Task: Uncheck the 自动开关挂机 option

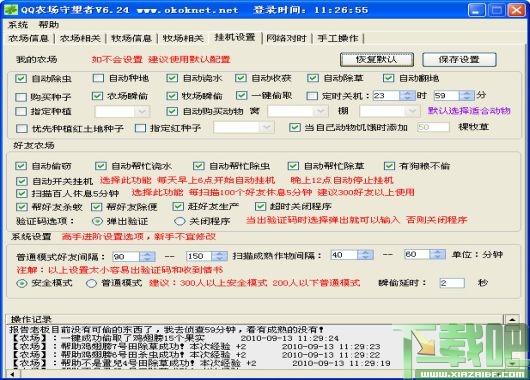Action: tap(22, 181)
